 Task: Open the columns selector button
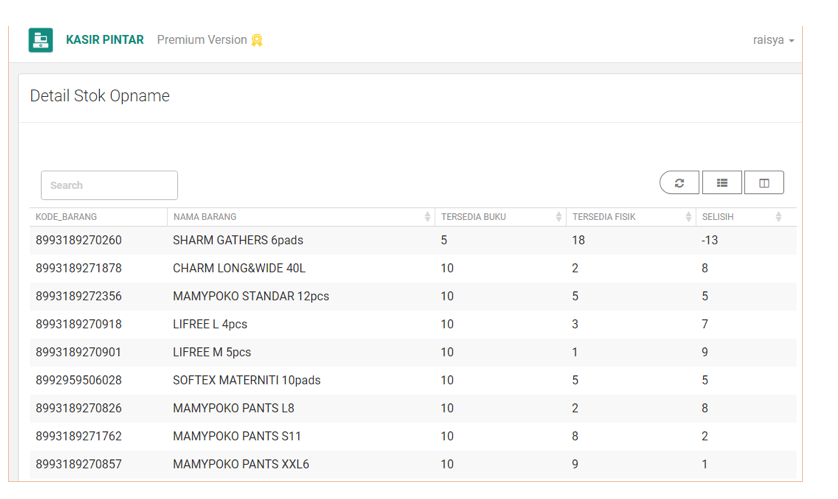[764, 183]
